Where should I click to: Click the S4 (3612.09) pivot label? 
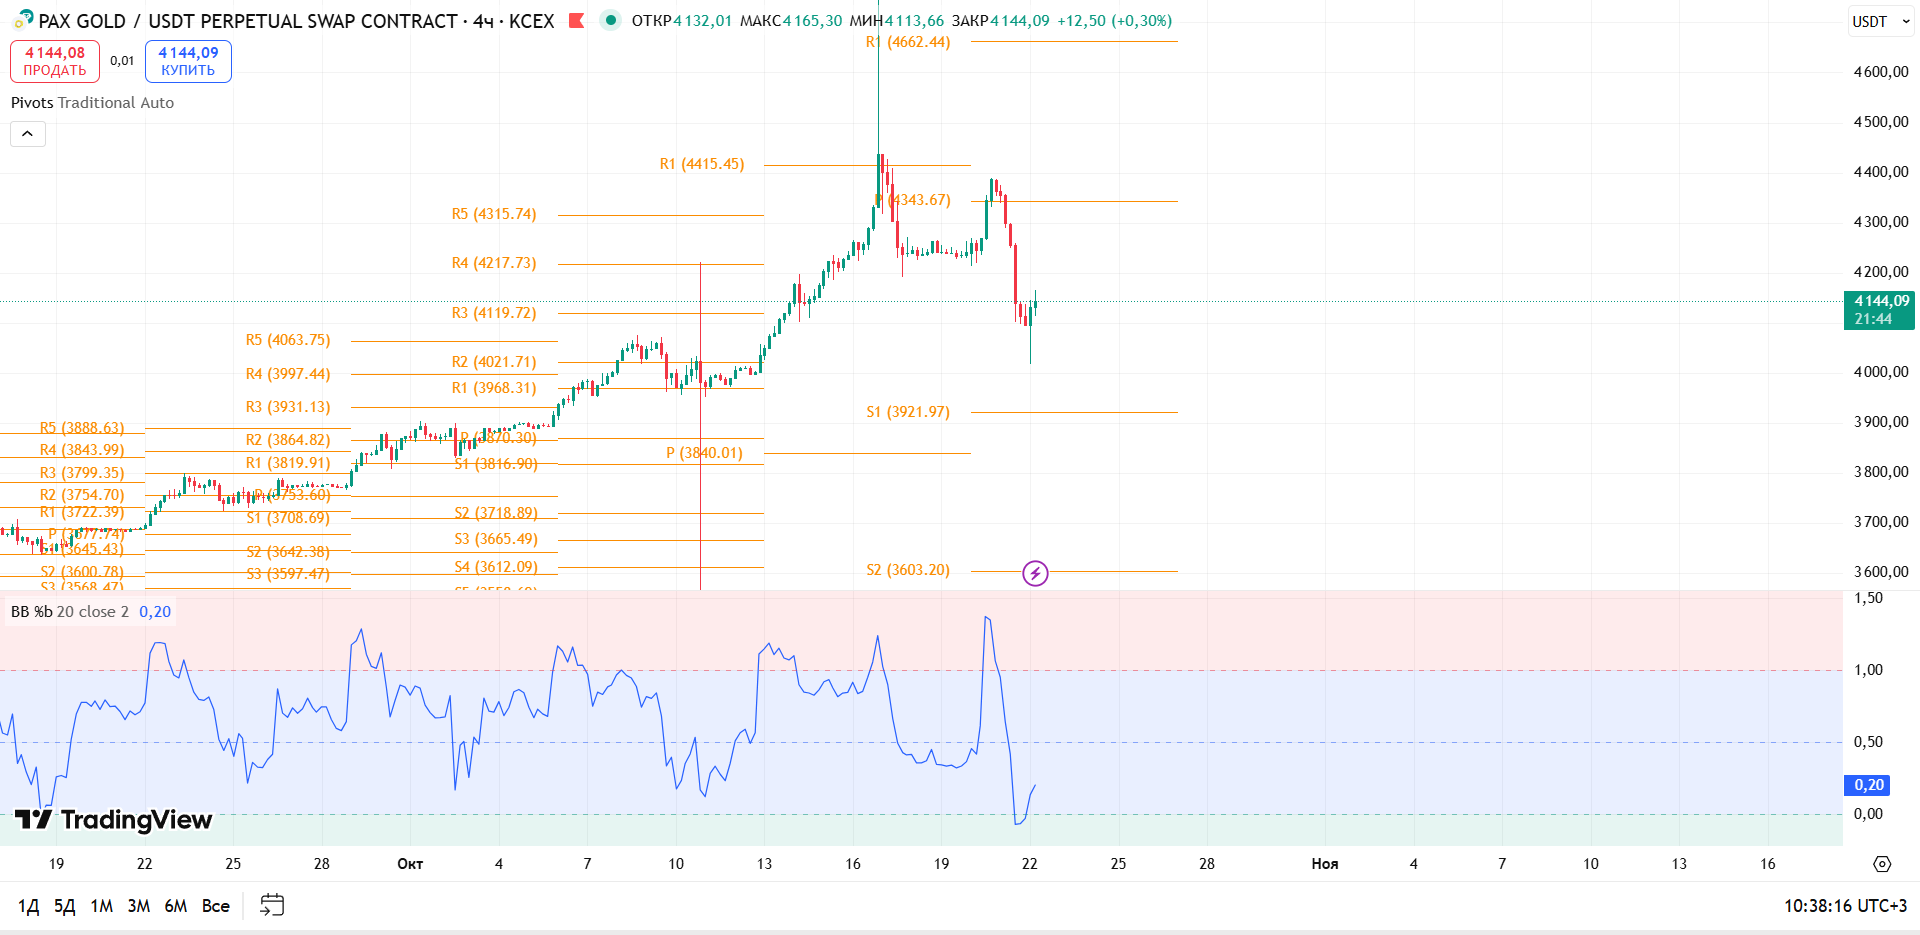[x=496, y=567]
